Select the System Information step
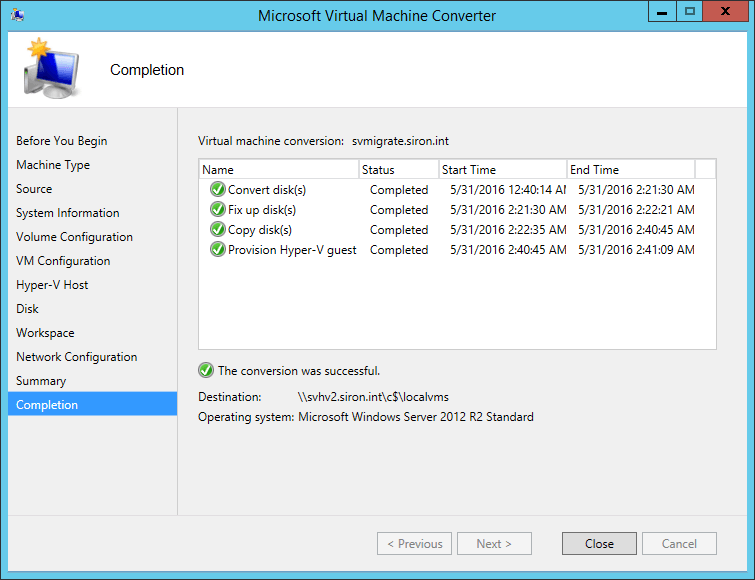Image resolution: width=755 pixels, height=580 pixels. (x=67, y=213)
